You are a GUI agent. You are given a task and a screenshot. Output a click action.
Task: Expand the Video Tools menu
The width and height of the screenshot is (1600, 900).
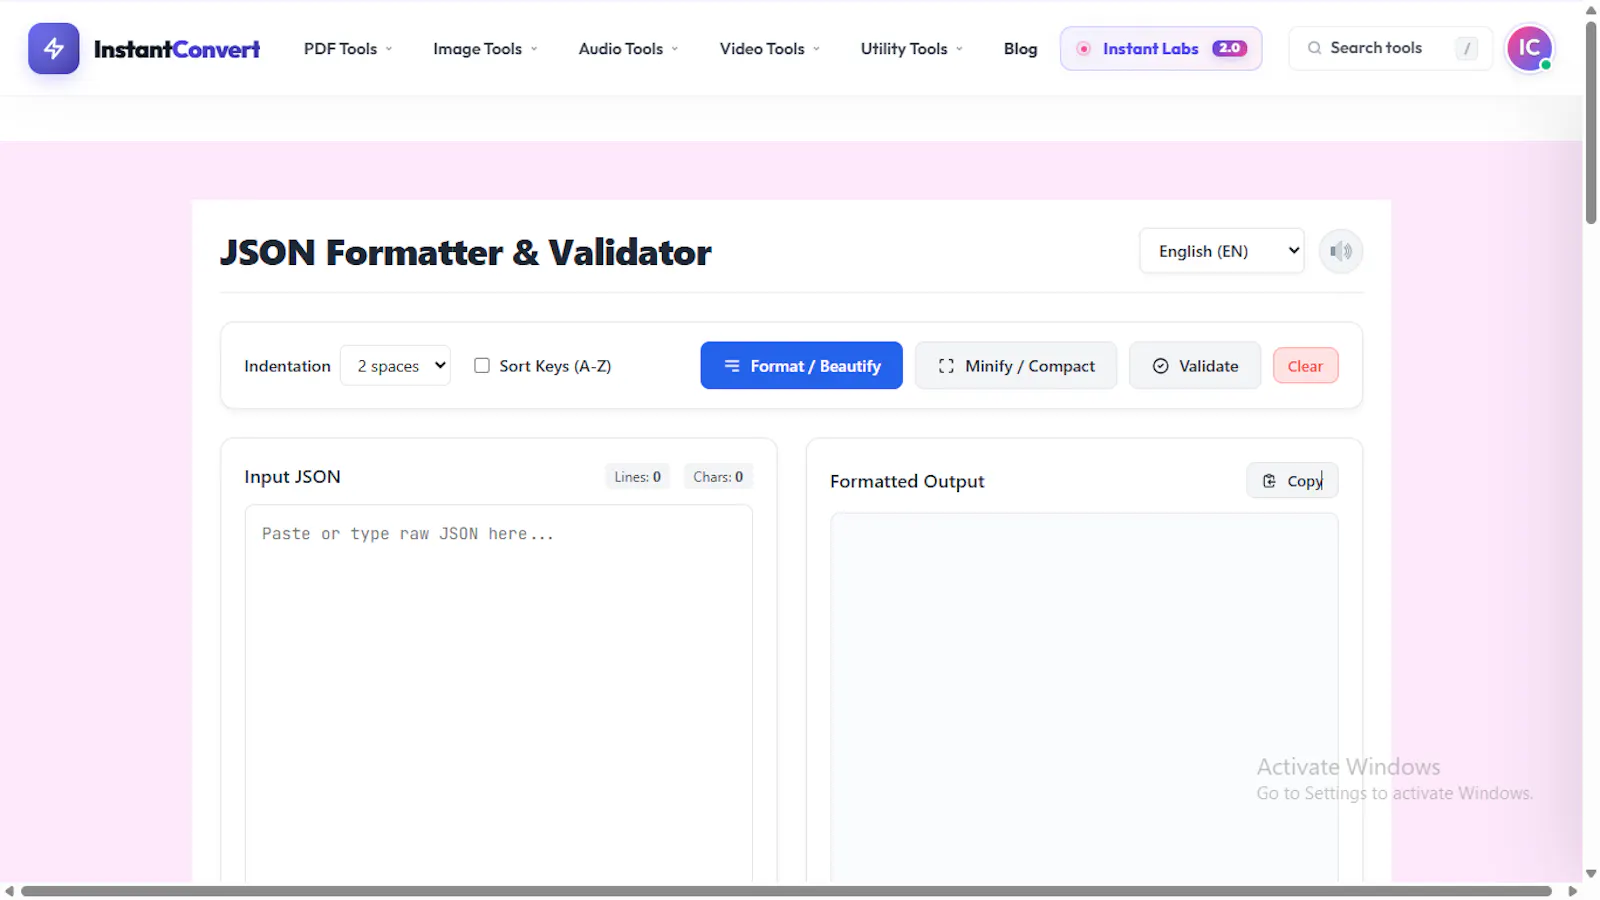tap(769, 49)
